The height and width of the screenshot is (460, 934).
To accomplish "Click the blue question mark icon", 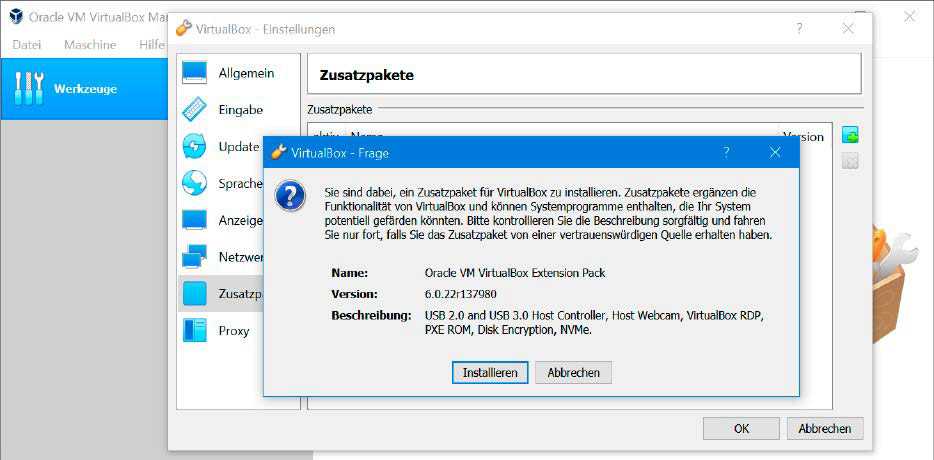I will pyautogui.click(x=290, y=197).
